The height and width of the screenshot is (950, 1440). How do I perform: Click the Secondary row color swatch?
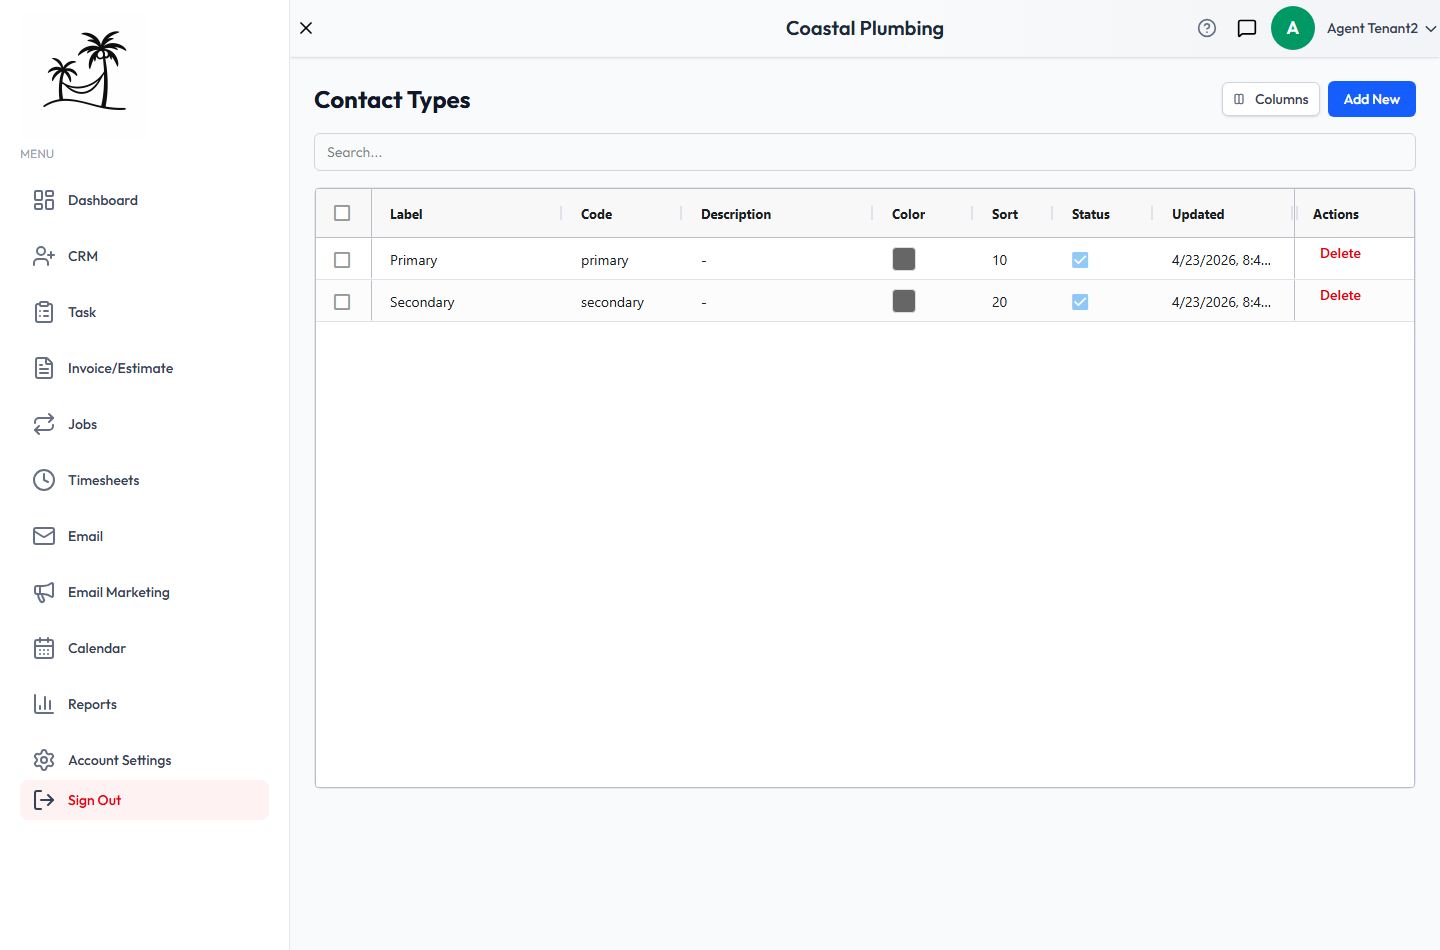[904, 301]
